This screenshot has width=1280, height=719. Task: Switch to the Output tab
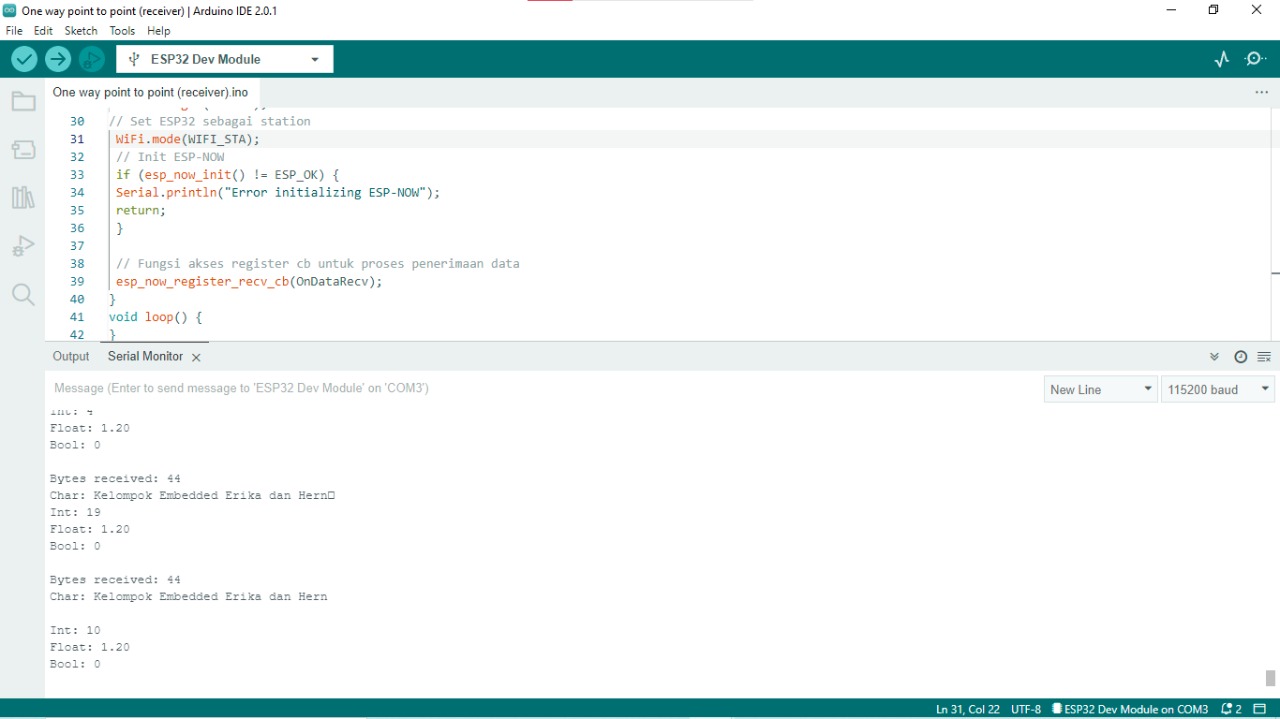(70, 356)
